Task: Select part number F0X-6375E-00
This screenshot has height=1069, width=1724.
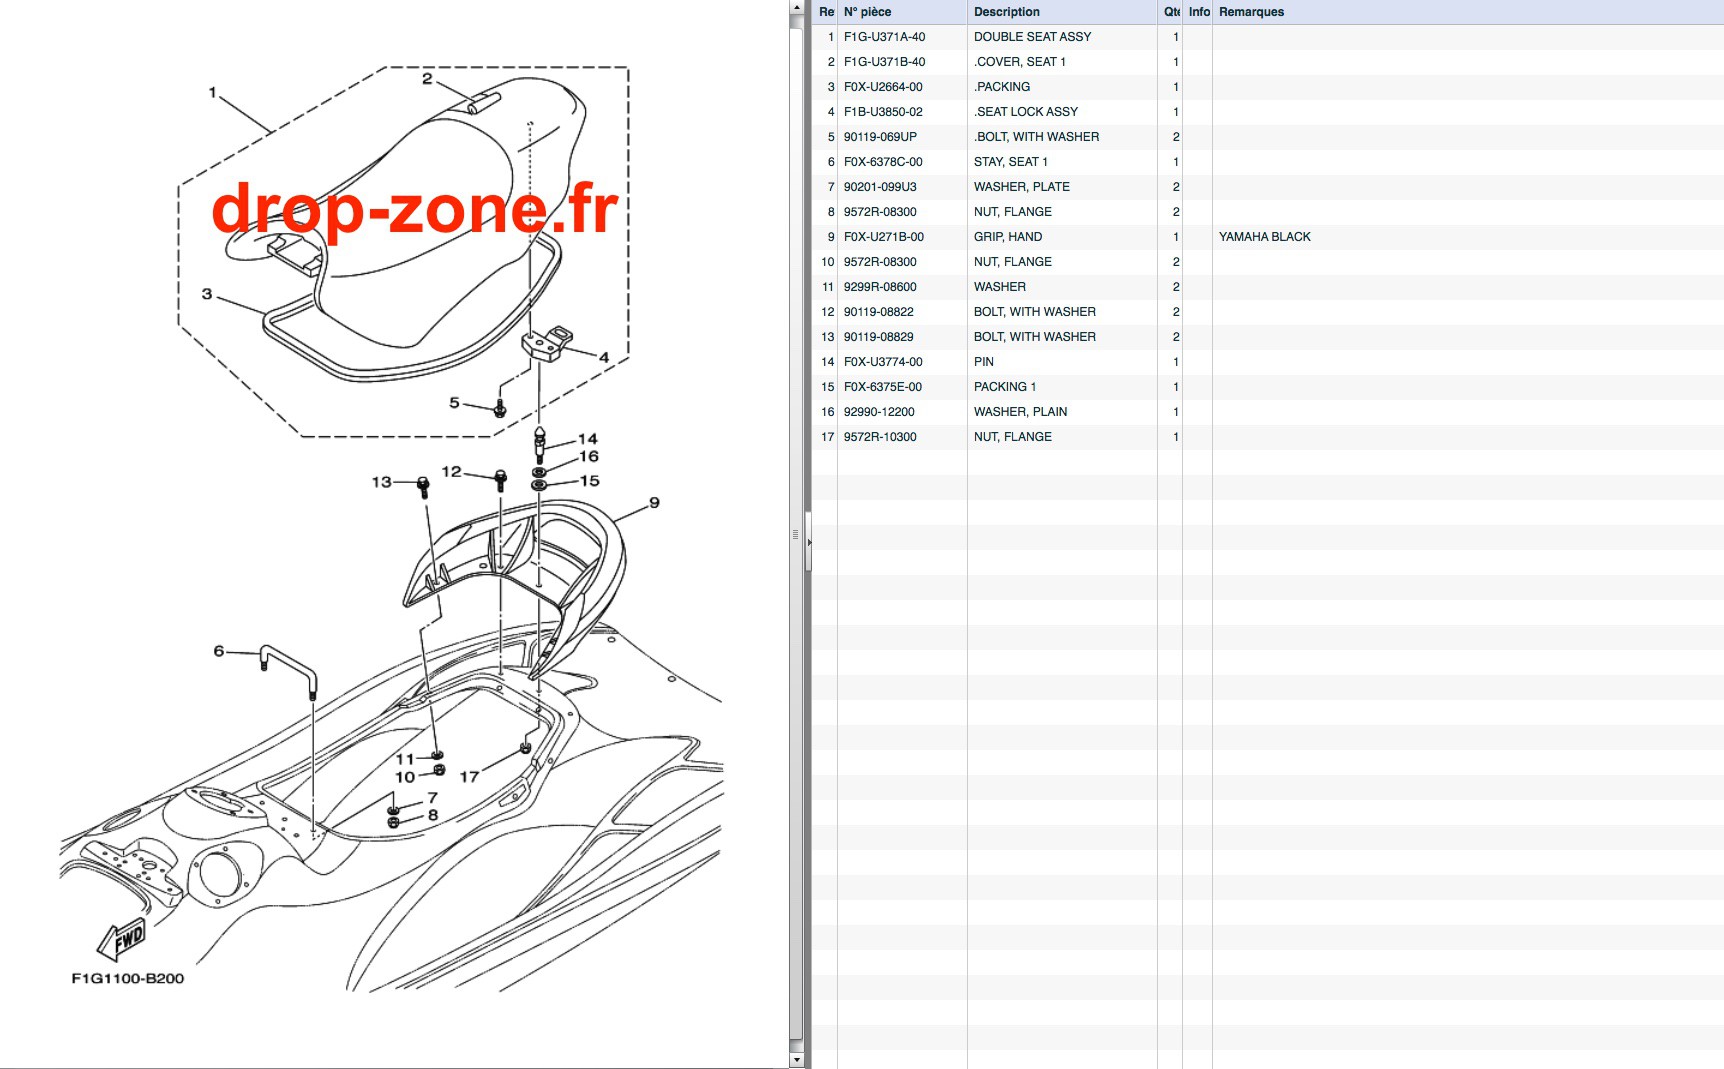Action: coord(883,387)
